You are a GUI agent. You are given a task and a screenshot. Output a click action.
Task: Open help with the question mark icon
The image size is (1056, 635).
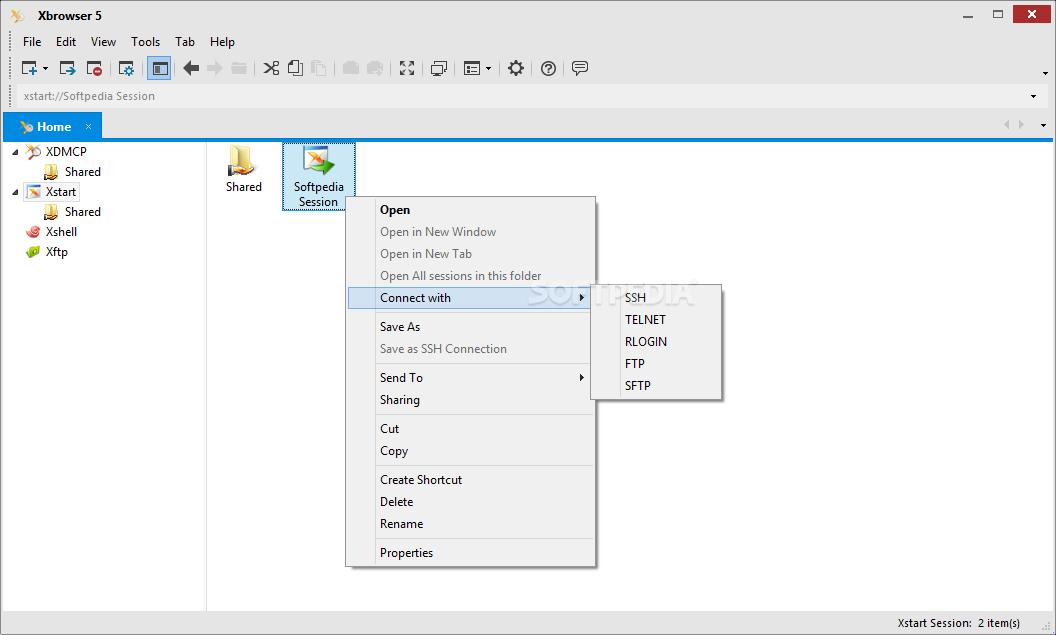548,68
